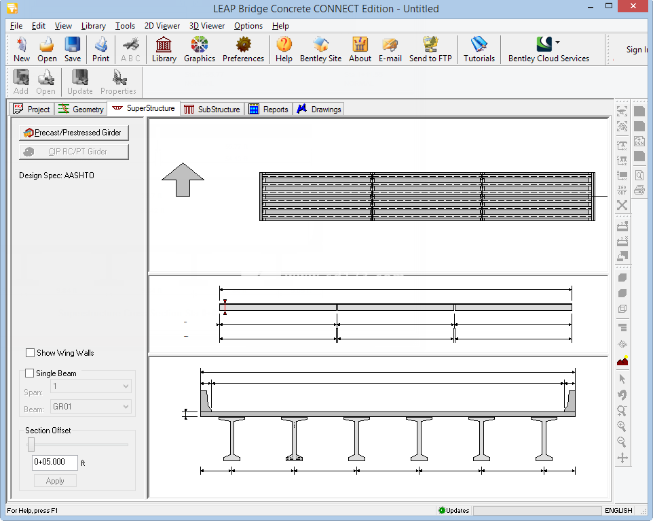Click the zoom out magnifier icon
Viewport: 661px width, 526px height.
622,442
